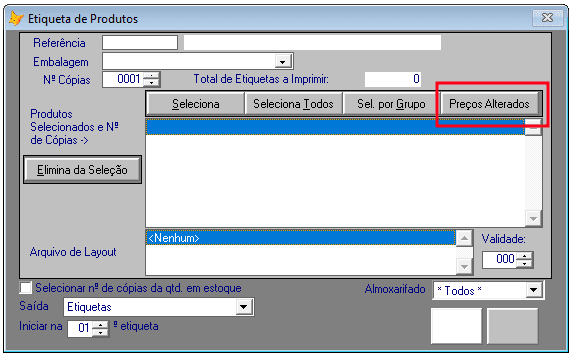Open the Saída Etiquetas dropdown
This screenshot has width=573, height=360.
click(244, 307)
